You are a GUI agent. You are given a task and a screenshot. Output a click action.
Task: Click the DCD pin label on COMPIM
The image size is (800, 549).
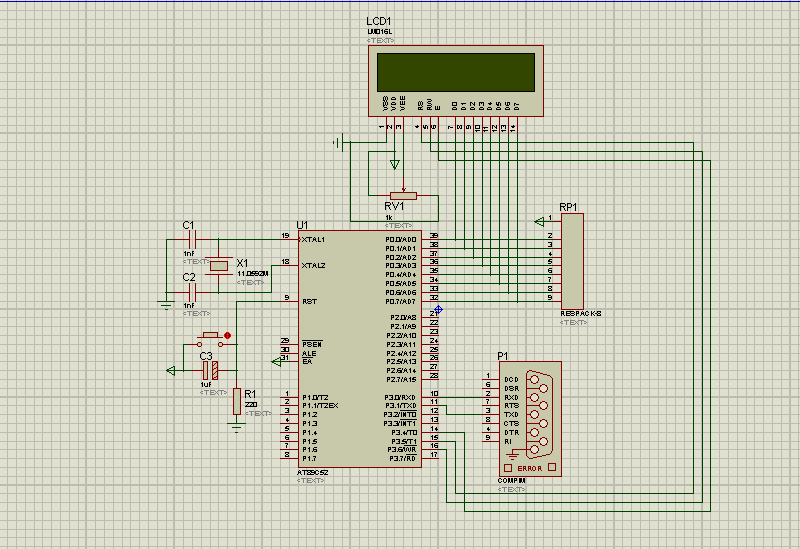(x=511, y=379)
